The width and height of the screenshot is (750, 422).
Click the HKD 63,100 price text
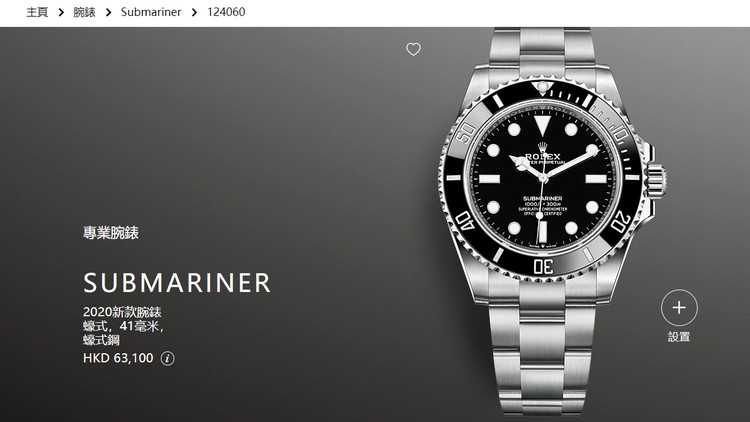click(118, 358)
